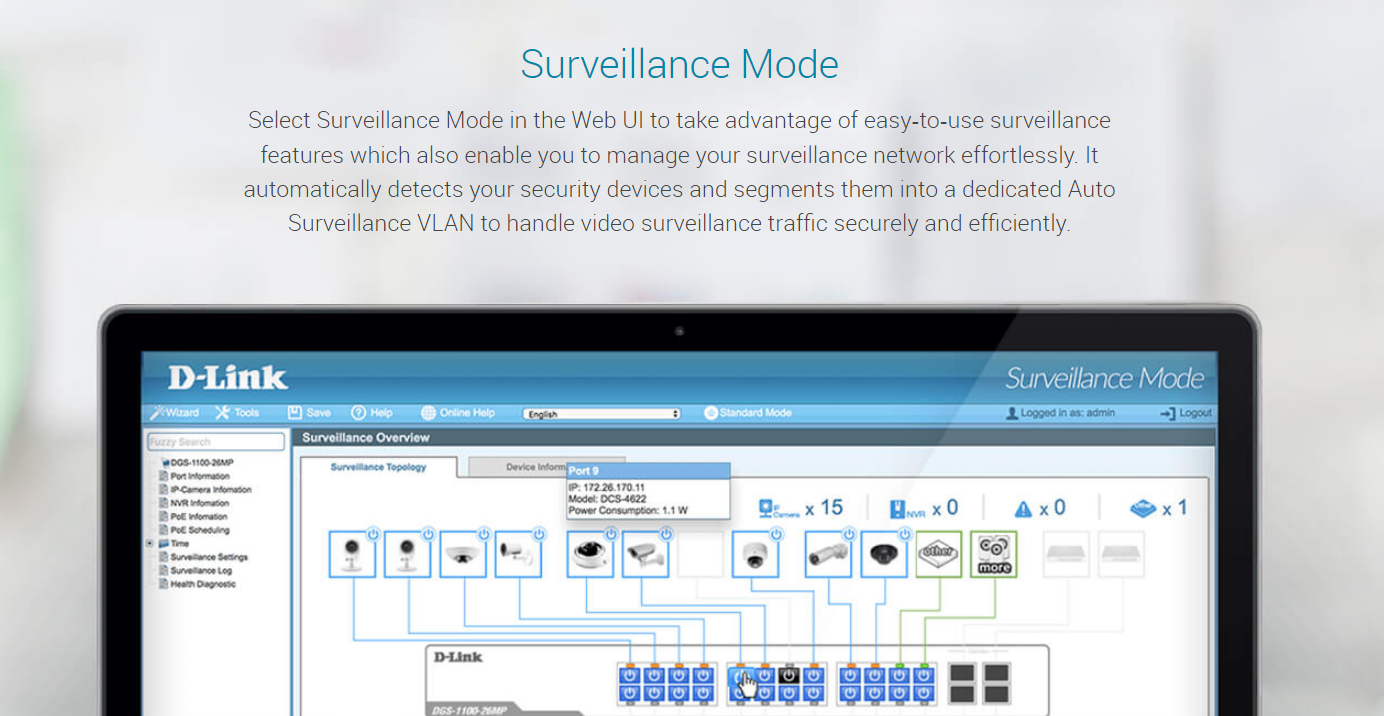This screenshot has height=716, width=1384.
Task: Click the Save disk icon
Action: 295,413
